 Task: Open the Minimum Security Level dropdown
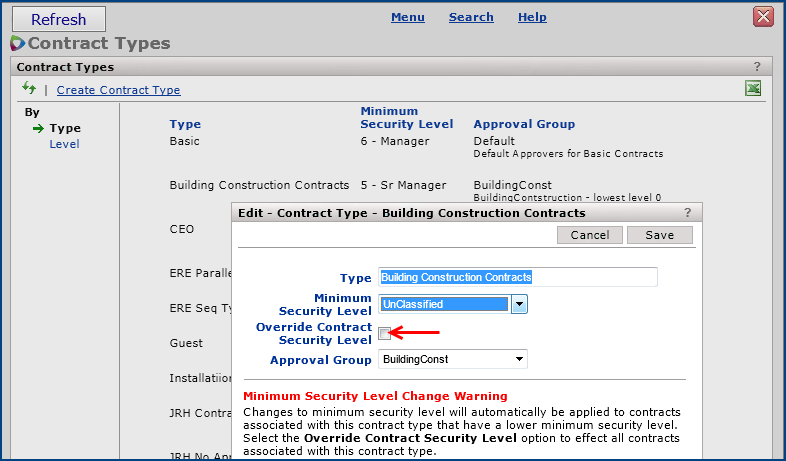519,304
